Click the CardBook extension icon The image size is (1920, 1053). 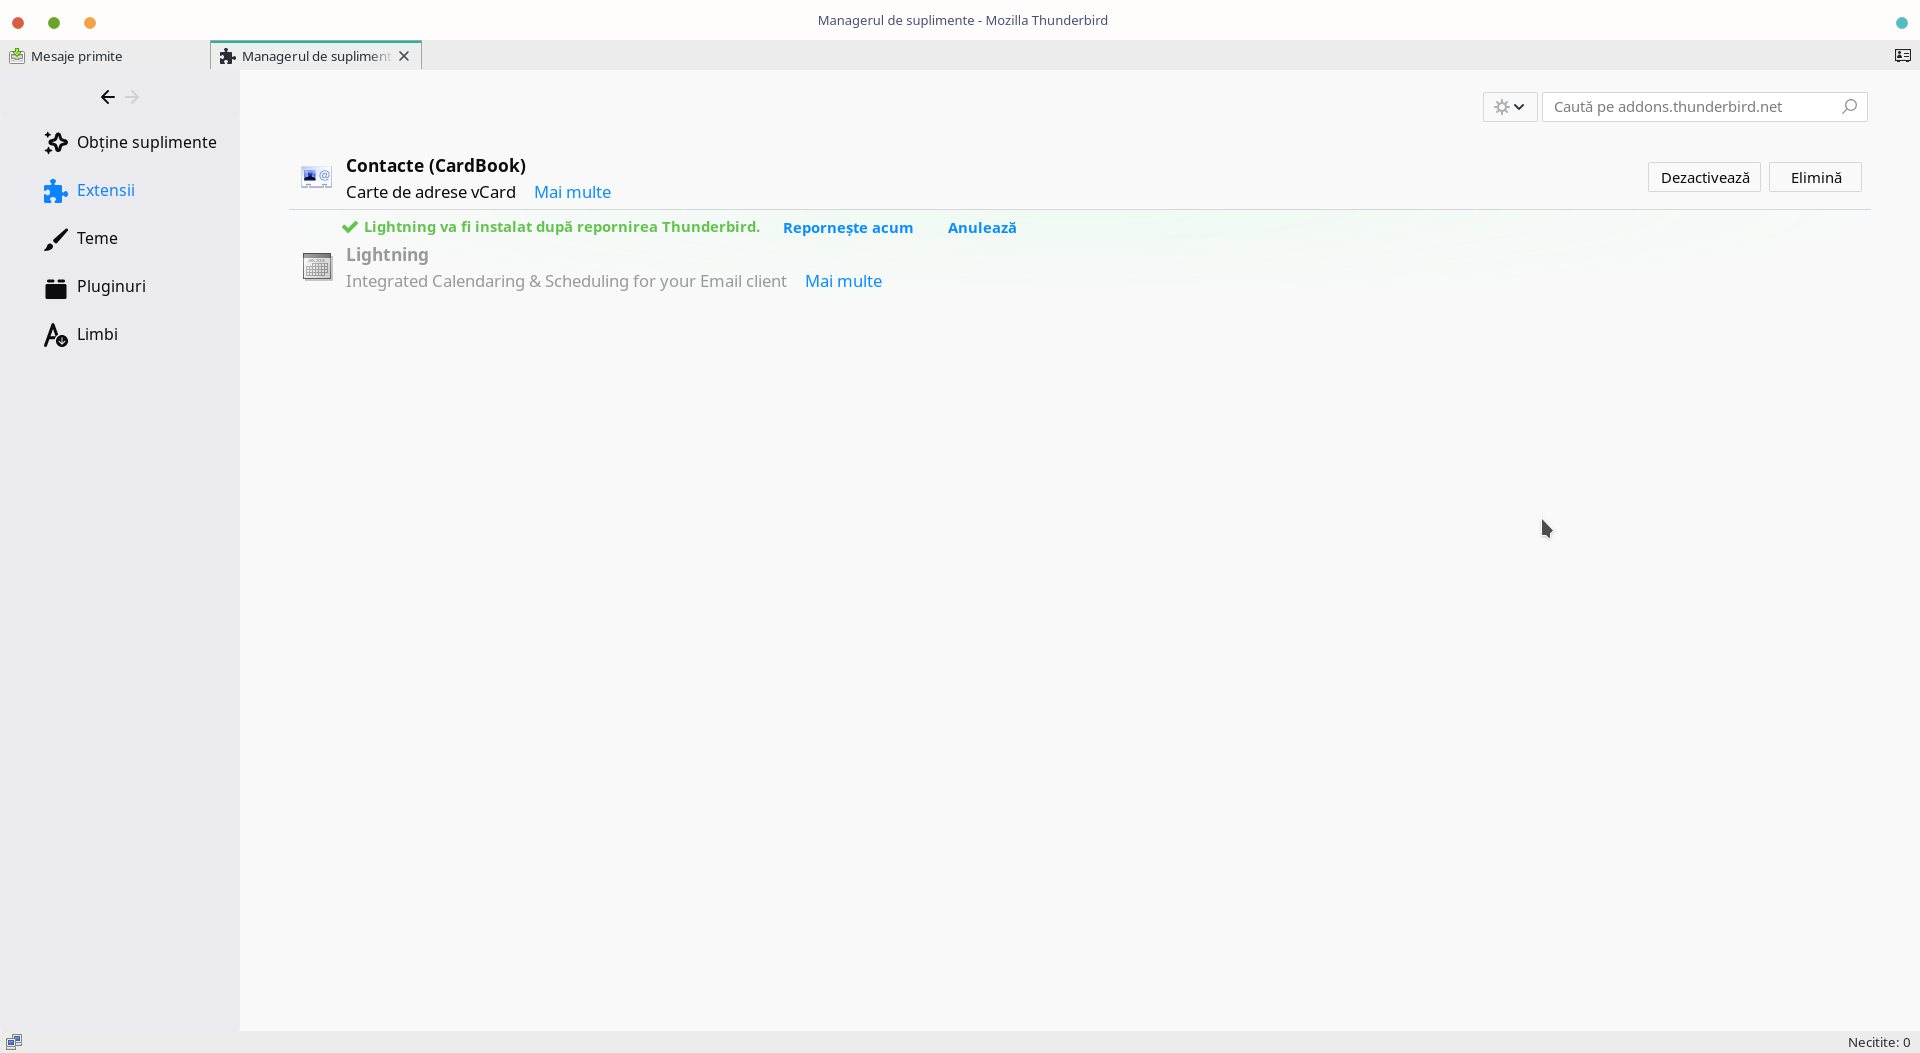(x=316, y=178)
